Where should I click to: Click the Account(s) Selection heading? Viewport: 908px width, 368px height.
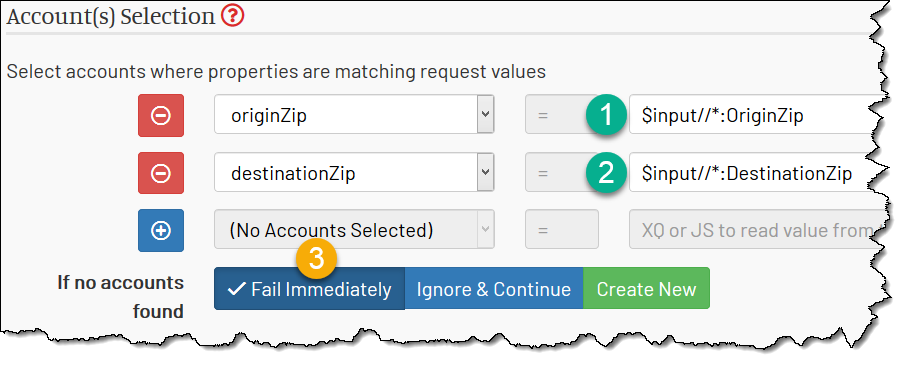coord(111,16)
